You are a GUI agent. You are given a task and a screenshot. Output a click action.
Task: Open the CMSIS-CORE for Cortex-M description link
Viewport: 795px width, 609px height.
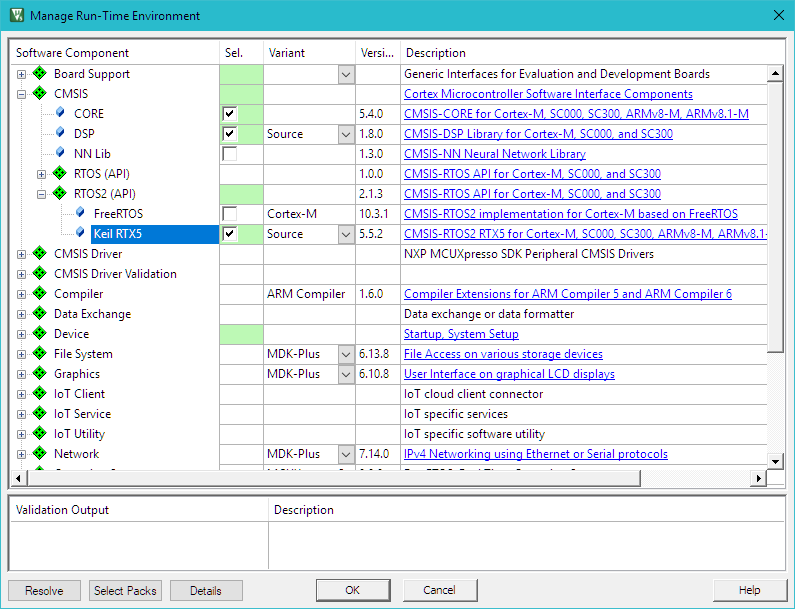tap(576, 114)
